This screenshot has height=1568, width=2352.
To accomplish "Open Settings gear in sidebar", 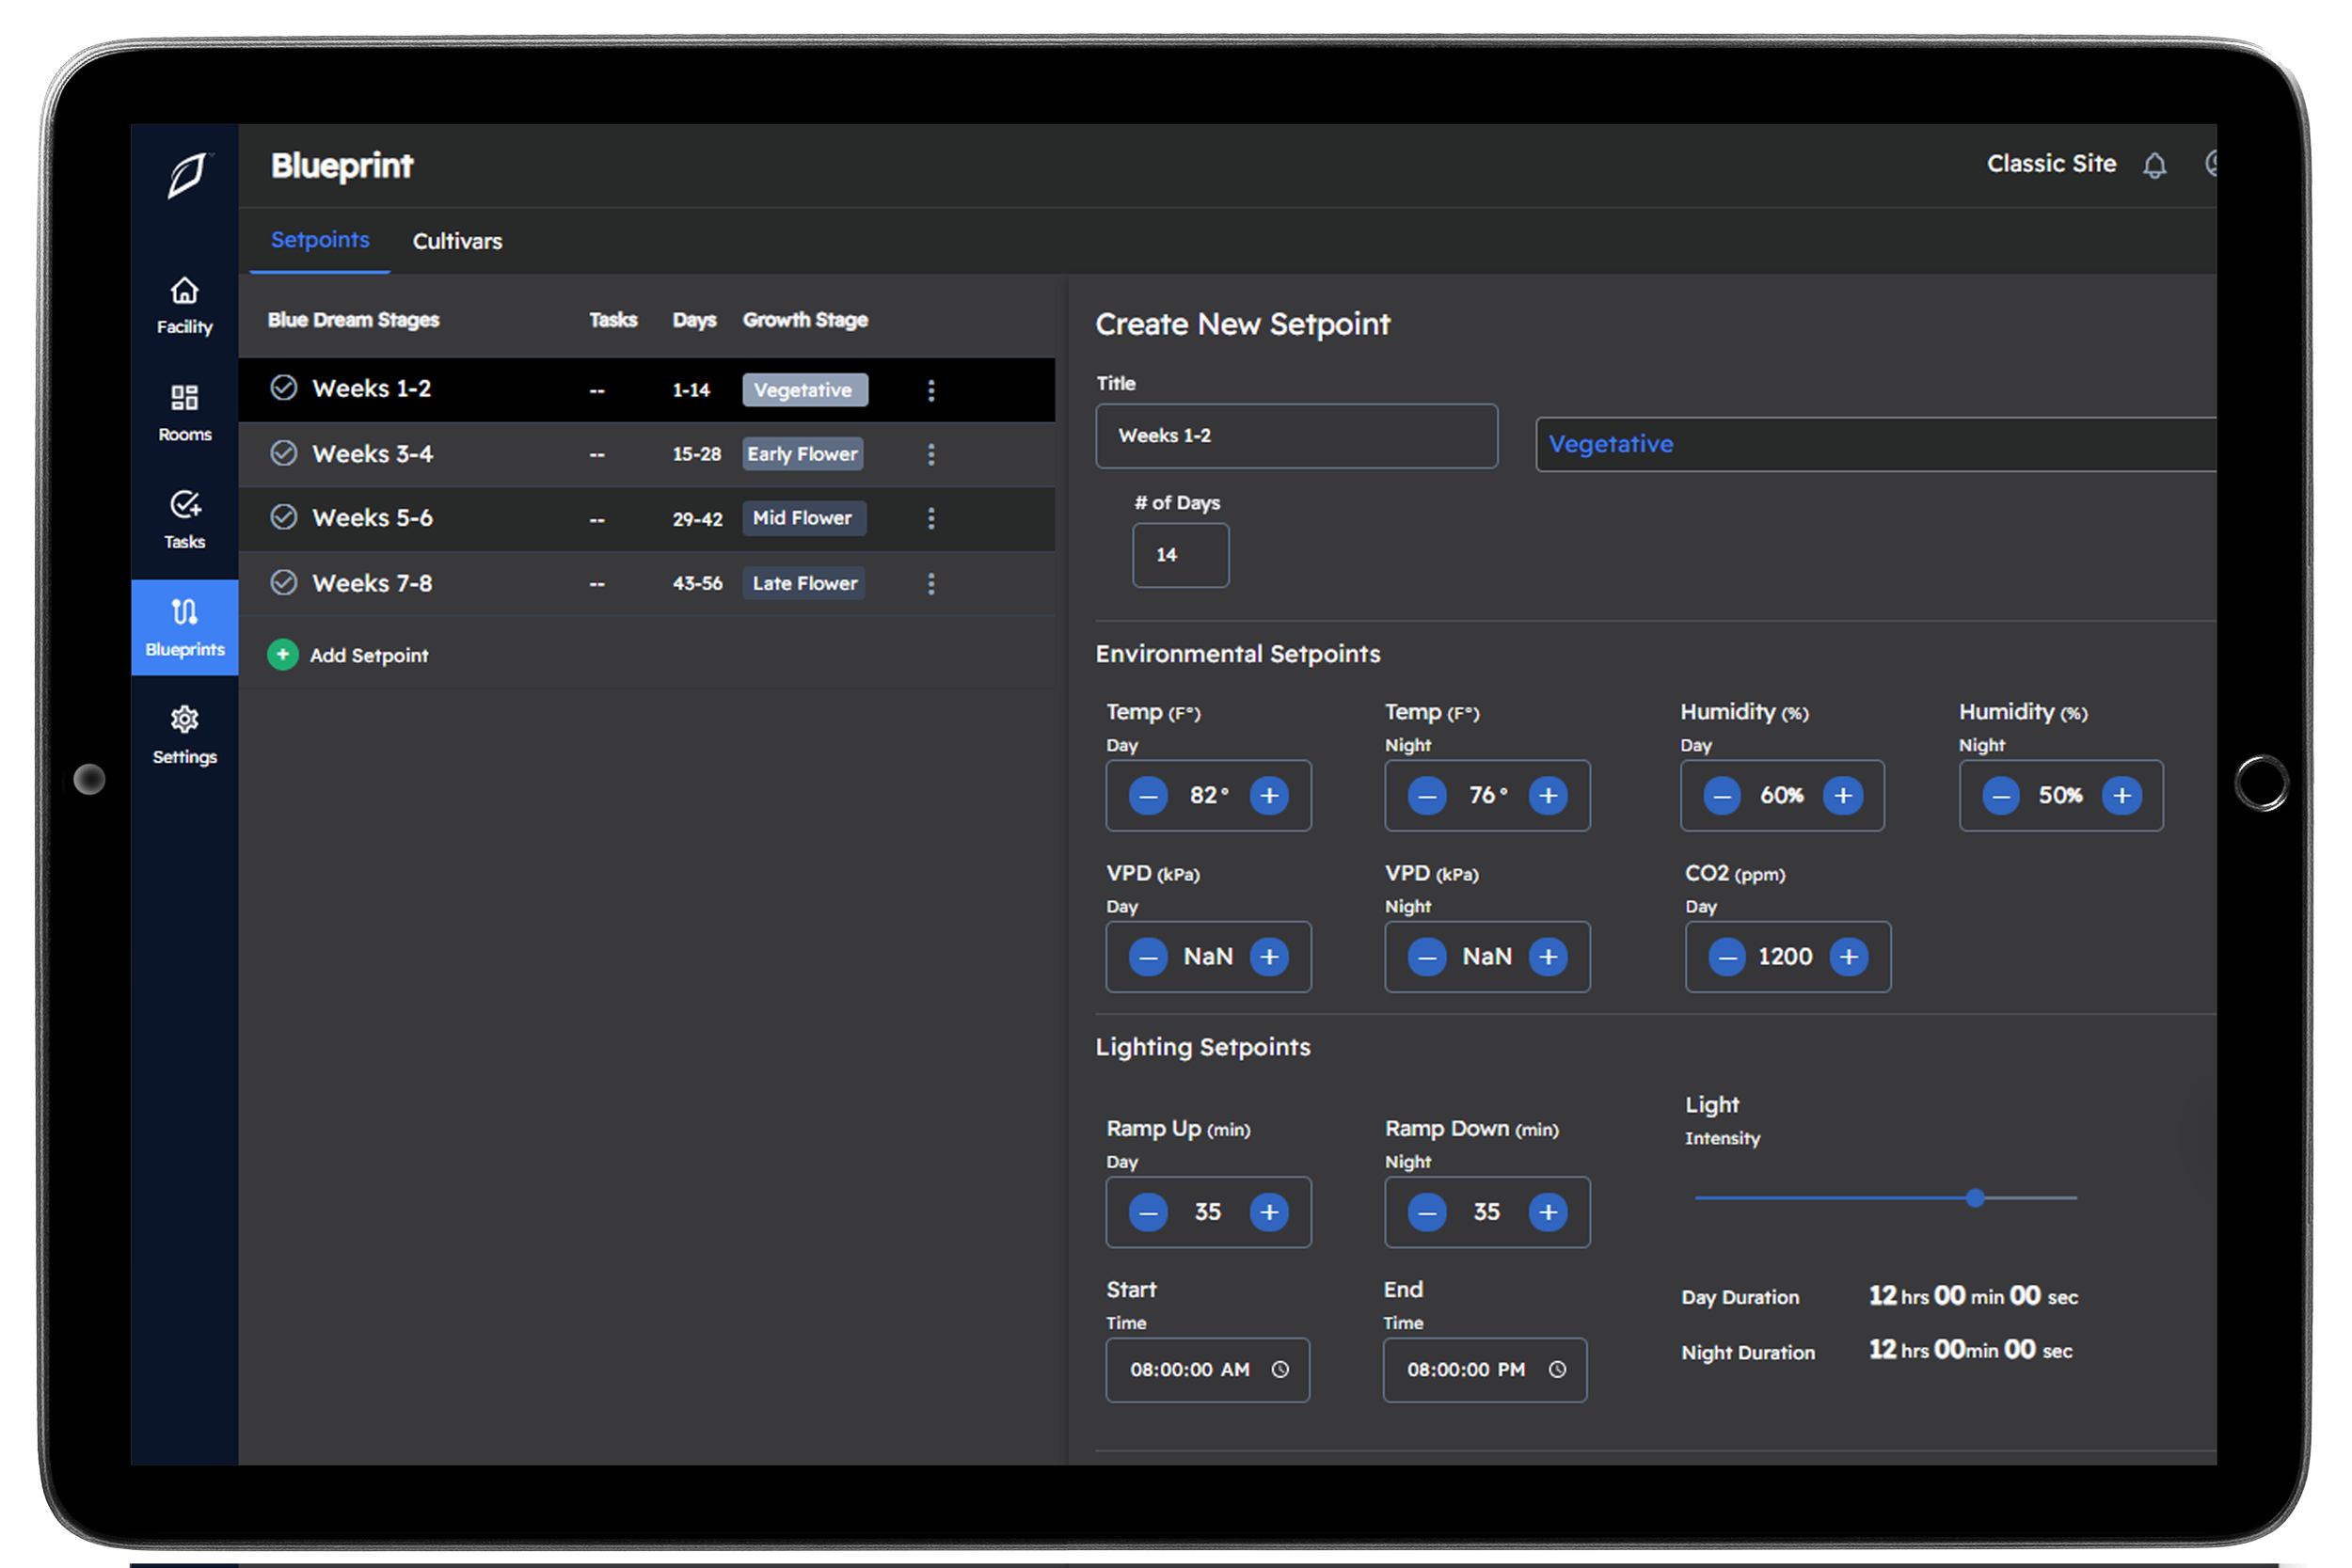I will click(184, 719).
